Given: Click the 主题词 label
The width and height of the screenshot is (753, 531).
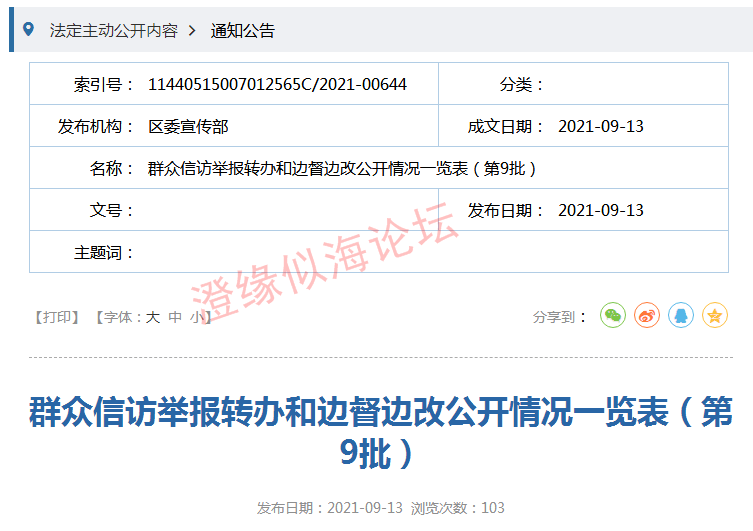Looking at the screenshot, I should pyautogui.click(x=103, y=253).
